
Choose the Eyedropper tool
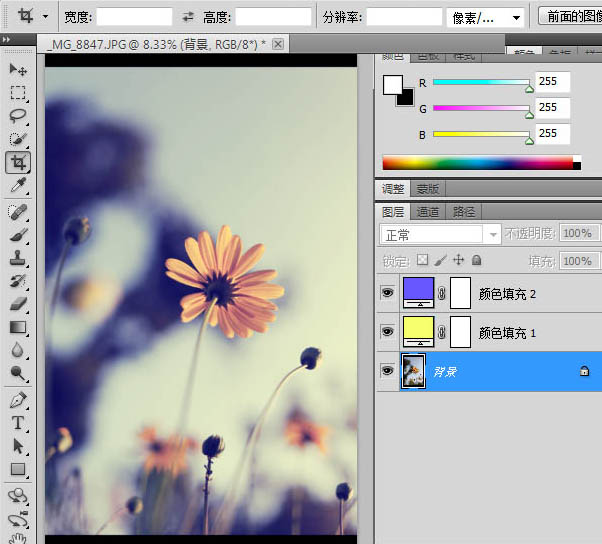point(18,186)
